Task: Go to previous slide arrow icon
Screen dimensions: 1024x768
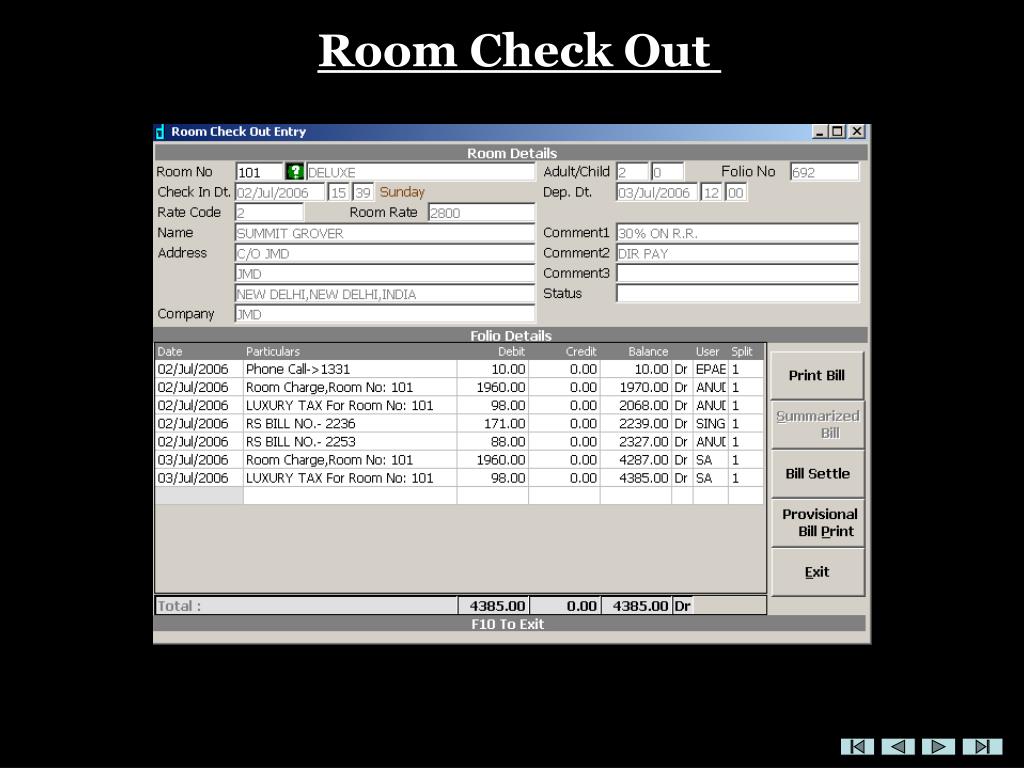Action: [898, 746]
